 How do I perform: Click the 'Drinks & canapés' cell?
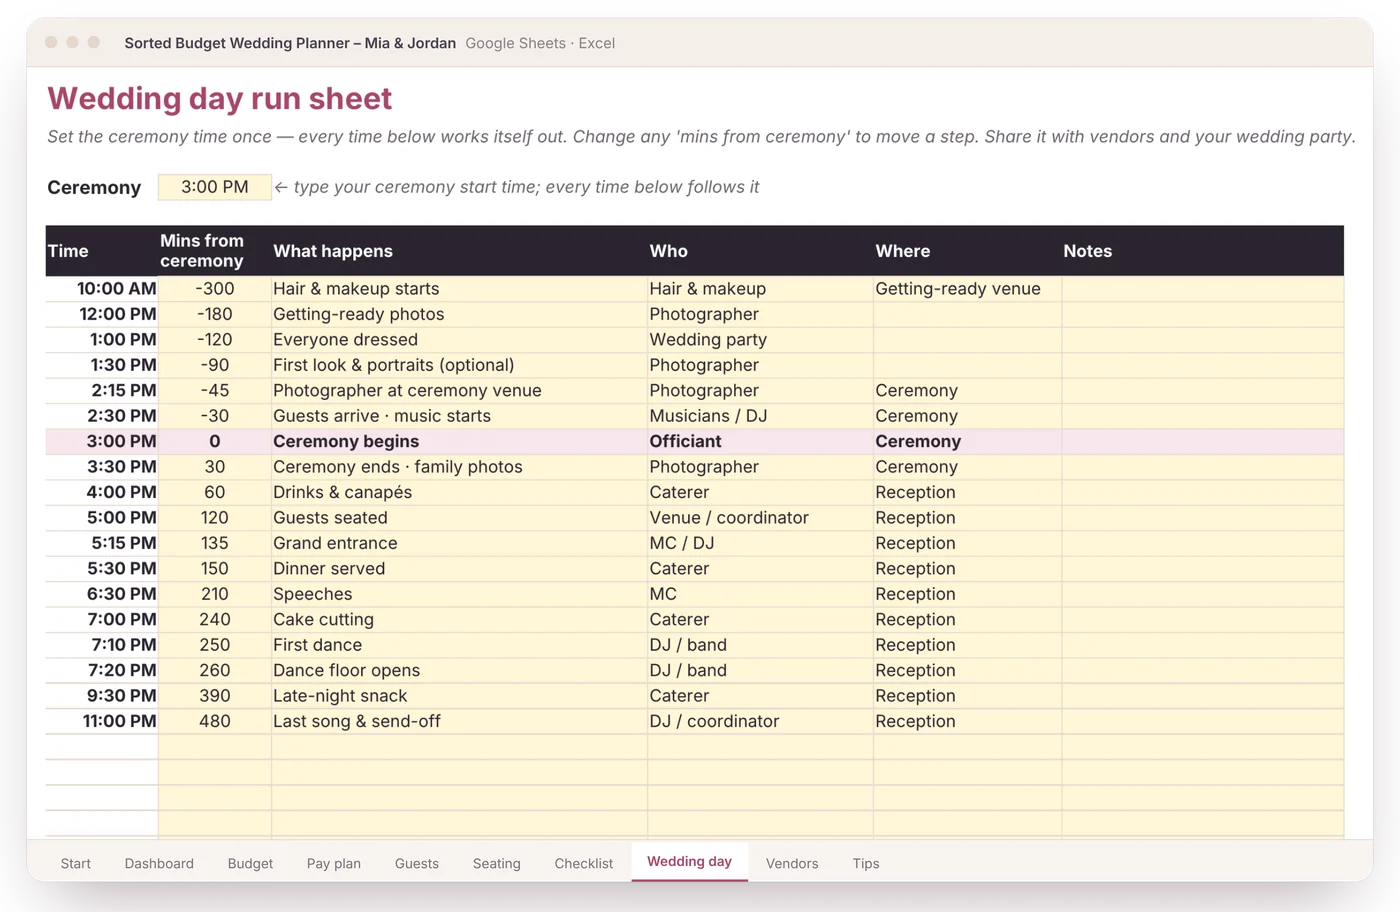pos(459,493)
